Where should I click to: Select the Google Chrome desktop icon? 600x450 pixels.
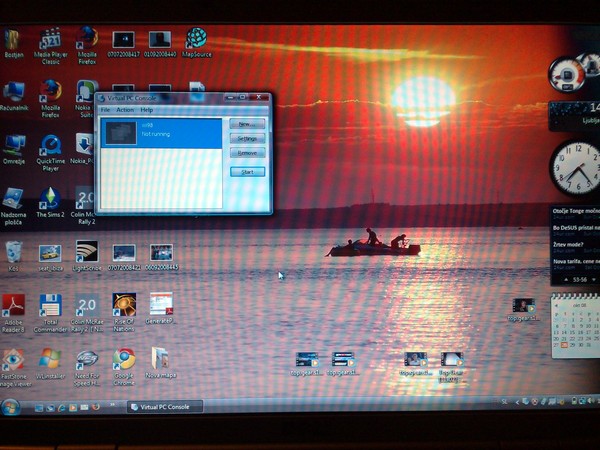tap(124, 367)
